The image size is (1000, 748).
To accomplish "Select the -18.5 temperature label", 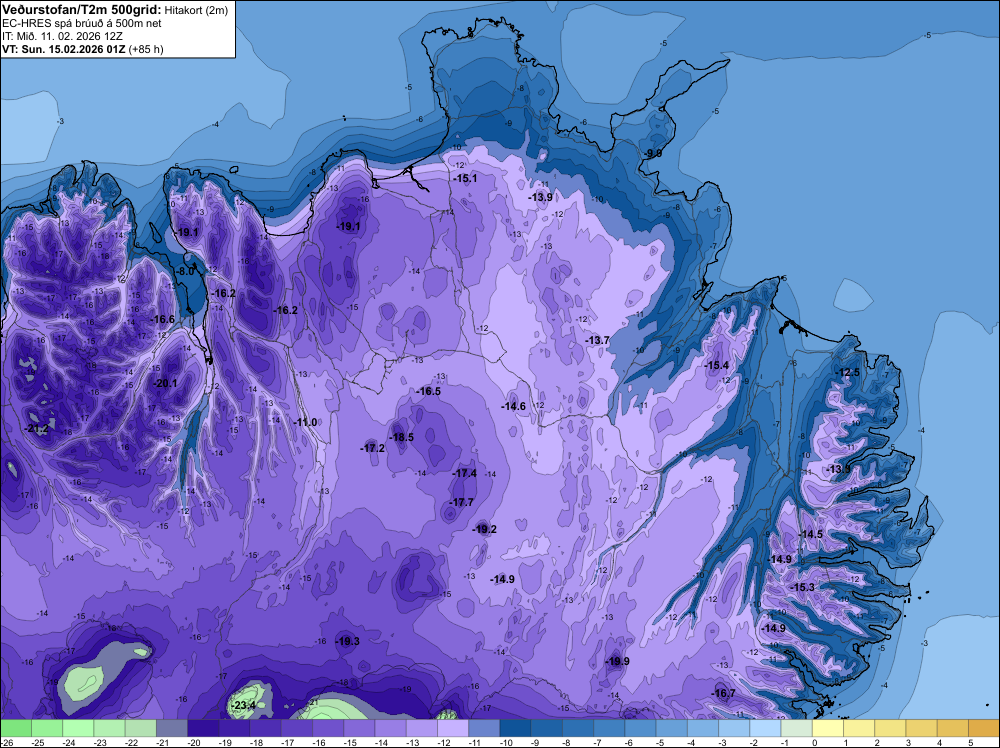I will tap(401, 437).
